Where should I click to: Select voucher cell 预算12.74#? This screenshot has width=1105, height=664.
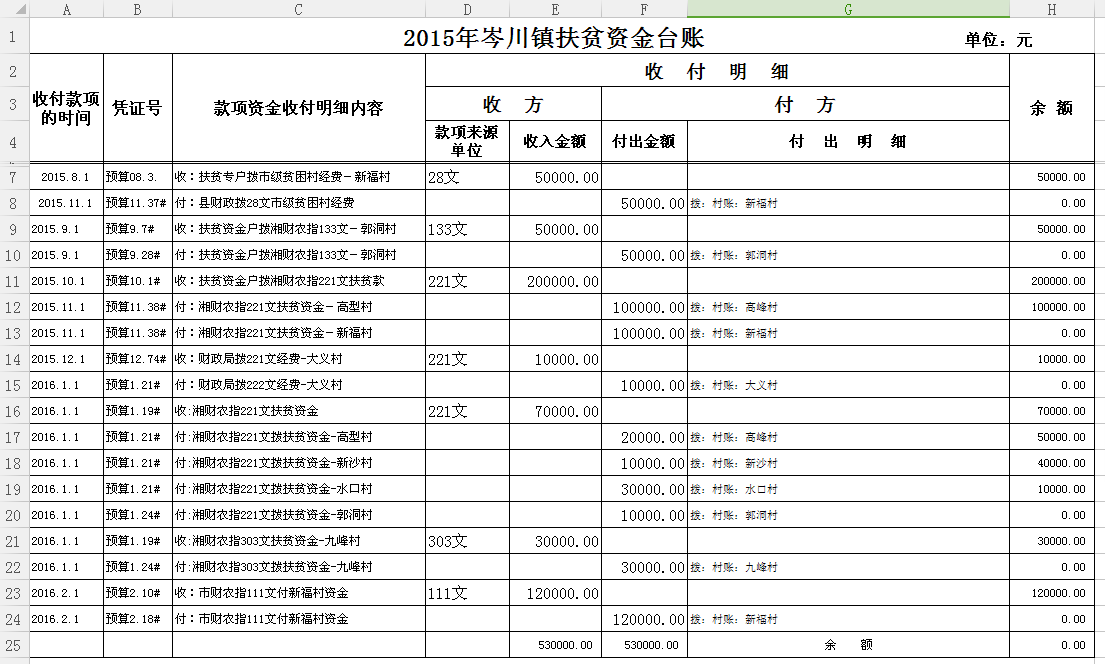(x=137, y=359)
